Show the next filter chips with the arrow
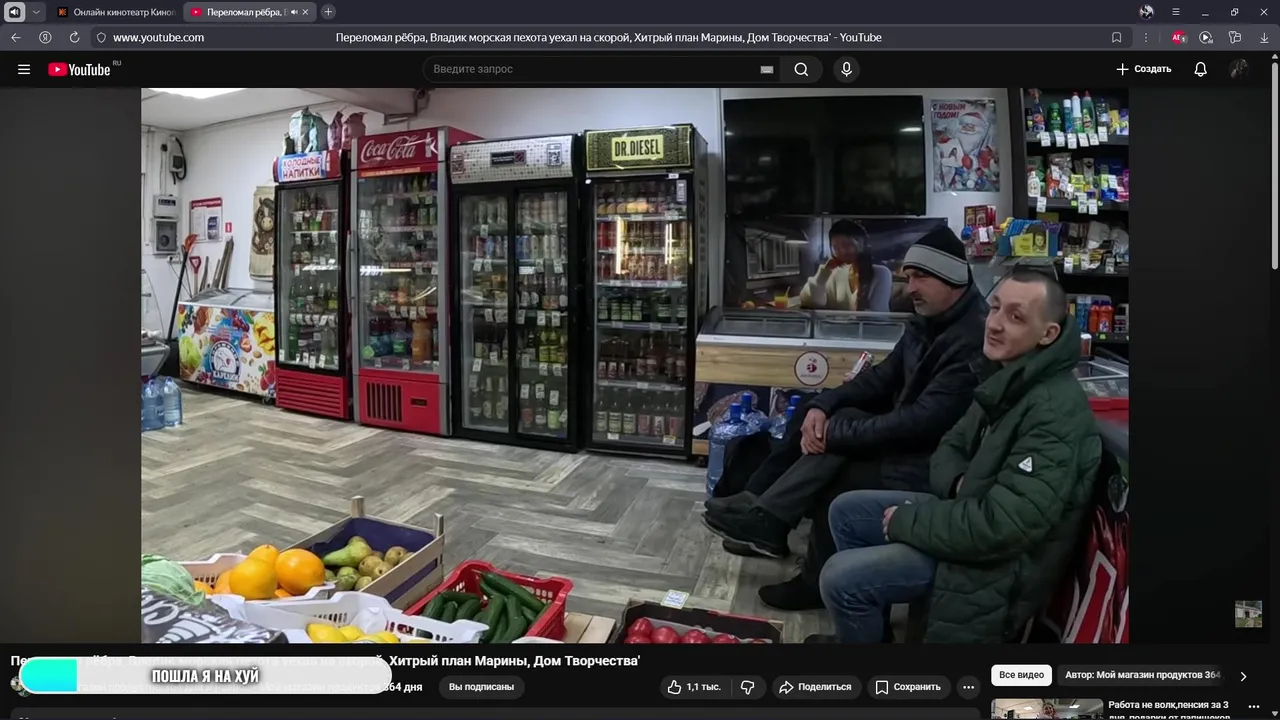The image size is (1280, 720). coord(1243,676)
